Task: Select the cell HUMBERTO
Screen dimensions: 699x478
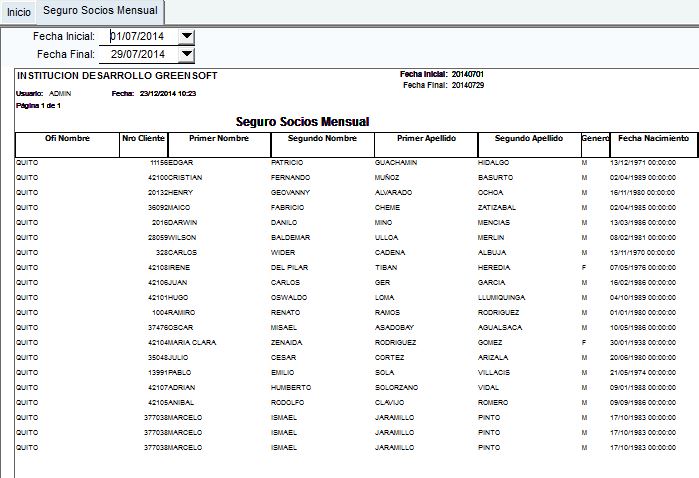Action: pos(291,387)
